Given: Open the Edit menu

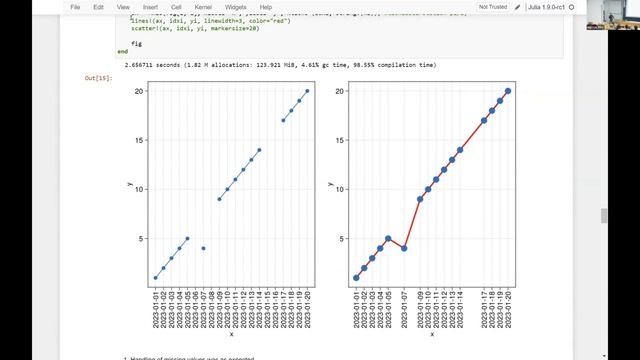Looking at the screenshot, I should click(x=98, y=7).
